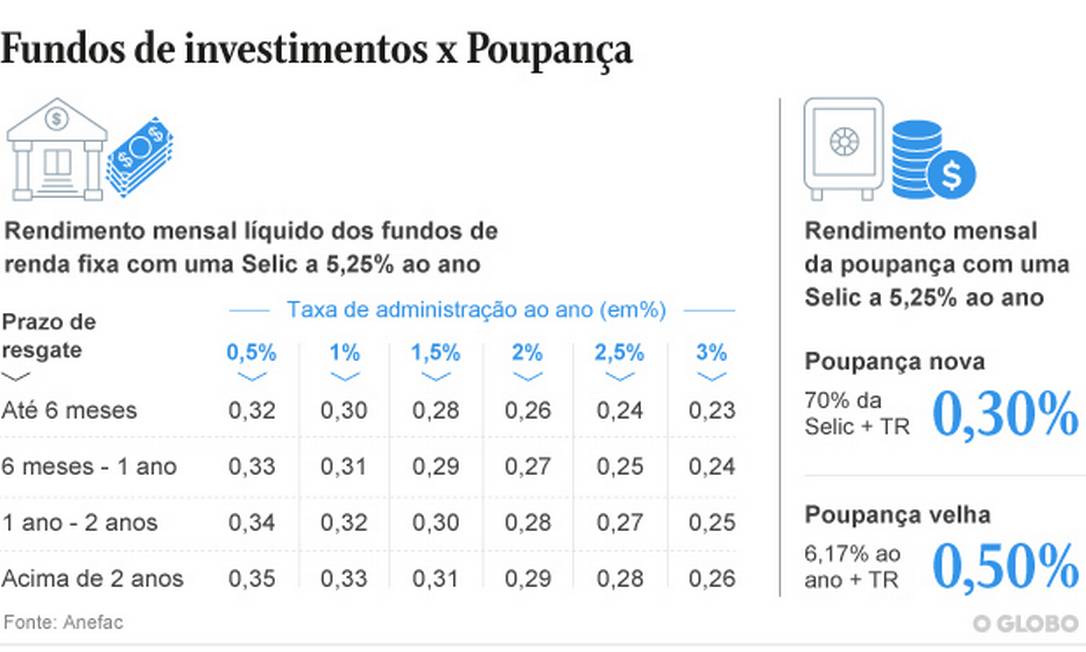Expand the chevron below the 0,5% column

point(252,377)
